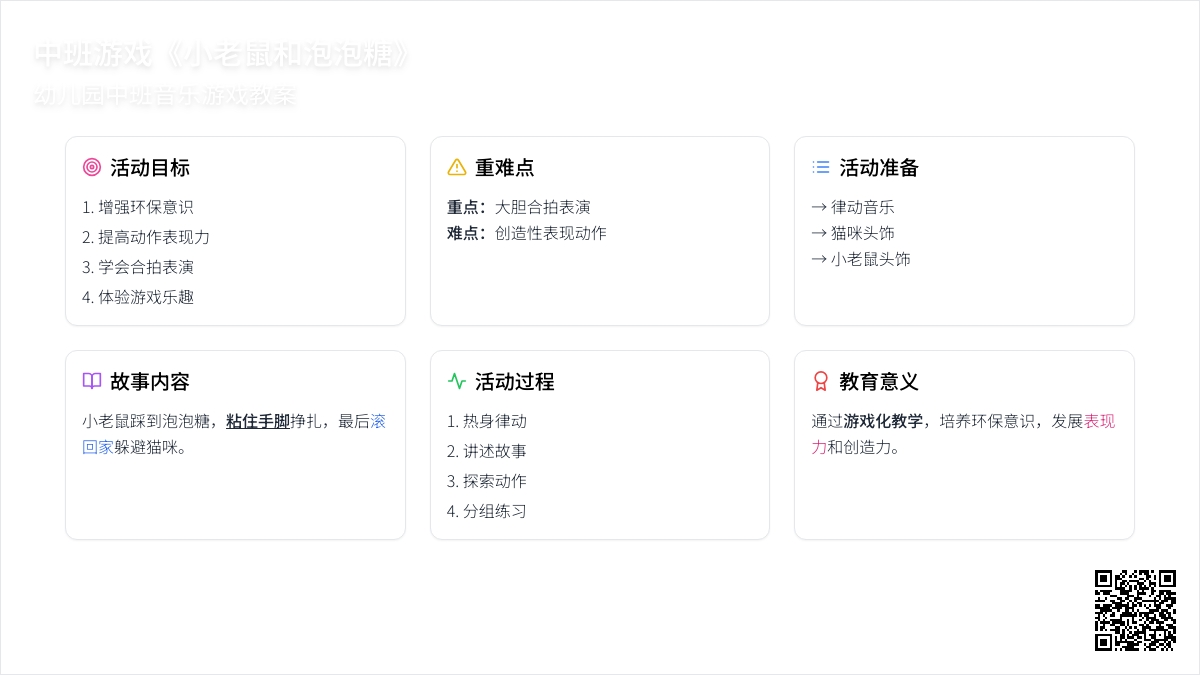This screenshot has height=675, width=1200.
Task: Click the 热身律动 step
Action: coord(487,422)
